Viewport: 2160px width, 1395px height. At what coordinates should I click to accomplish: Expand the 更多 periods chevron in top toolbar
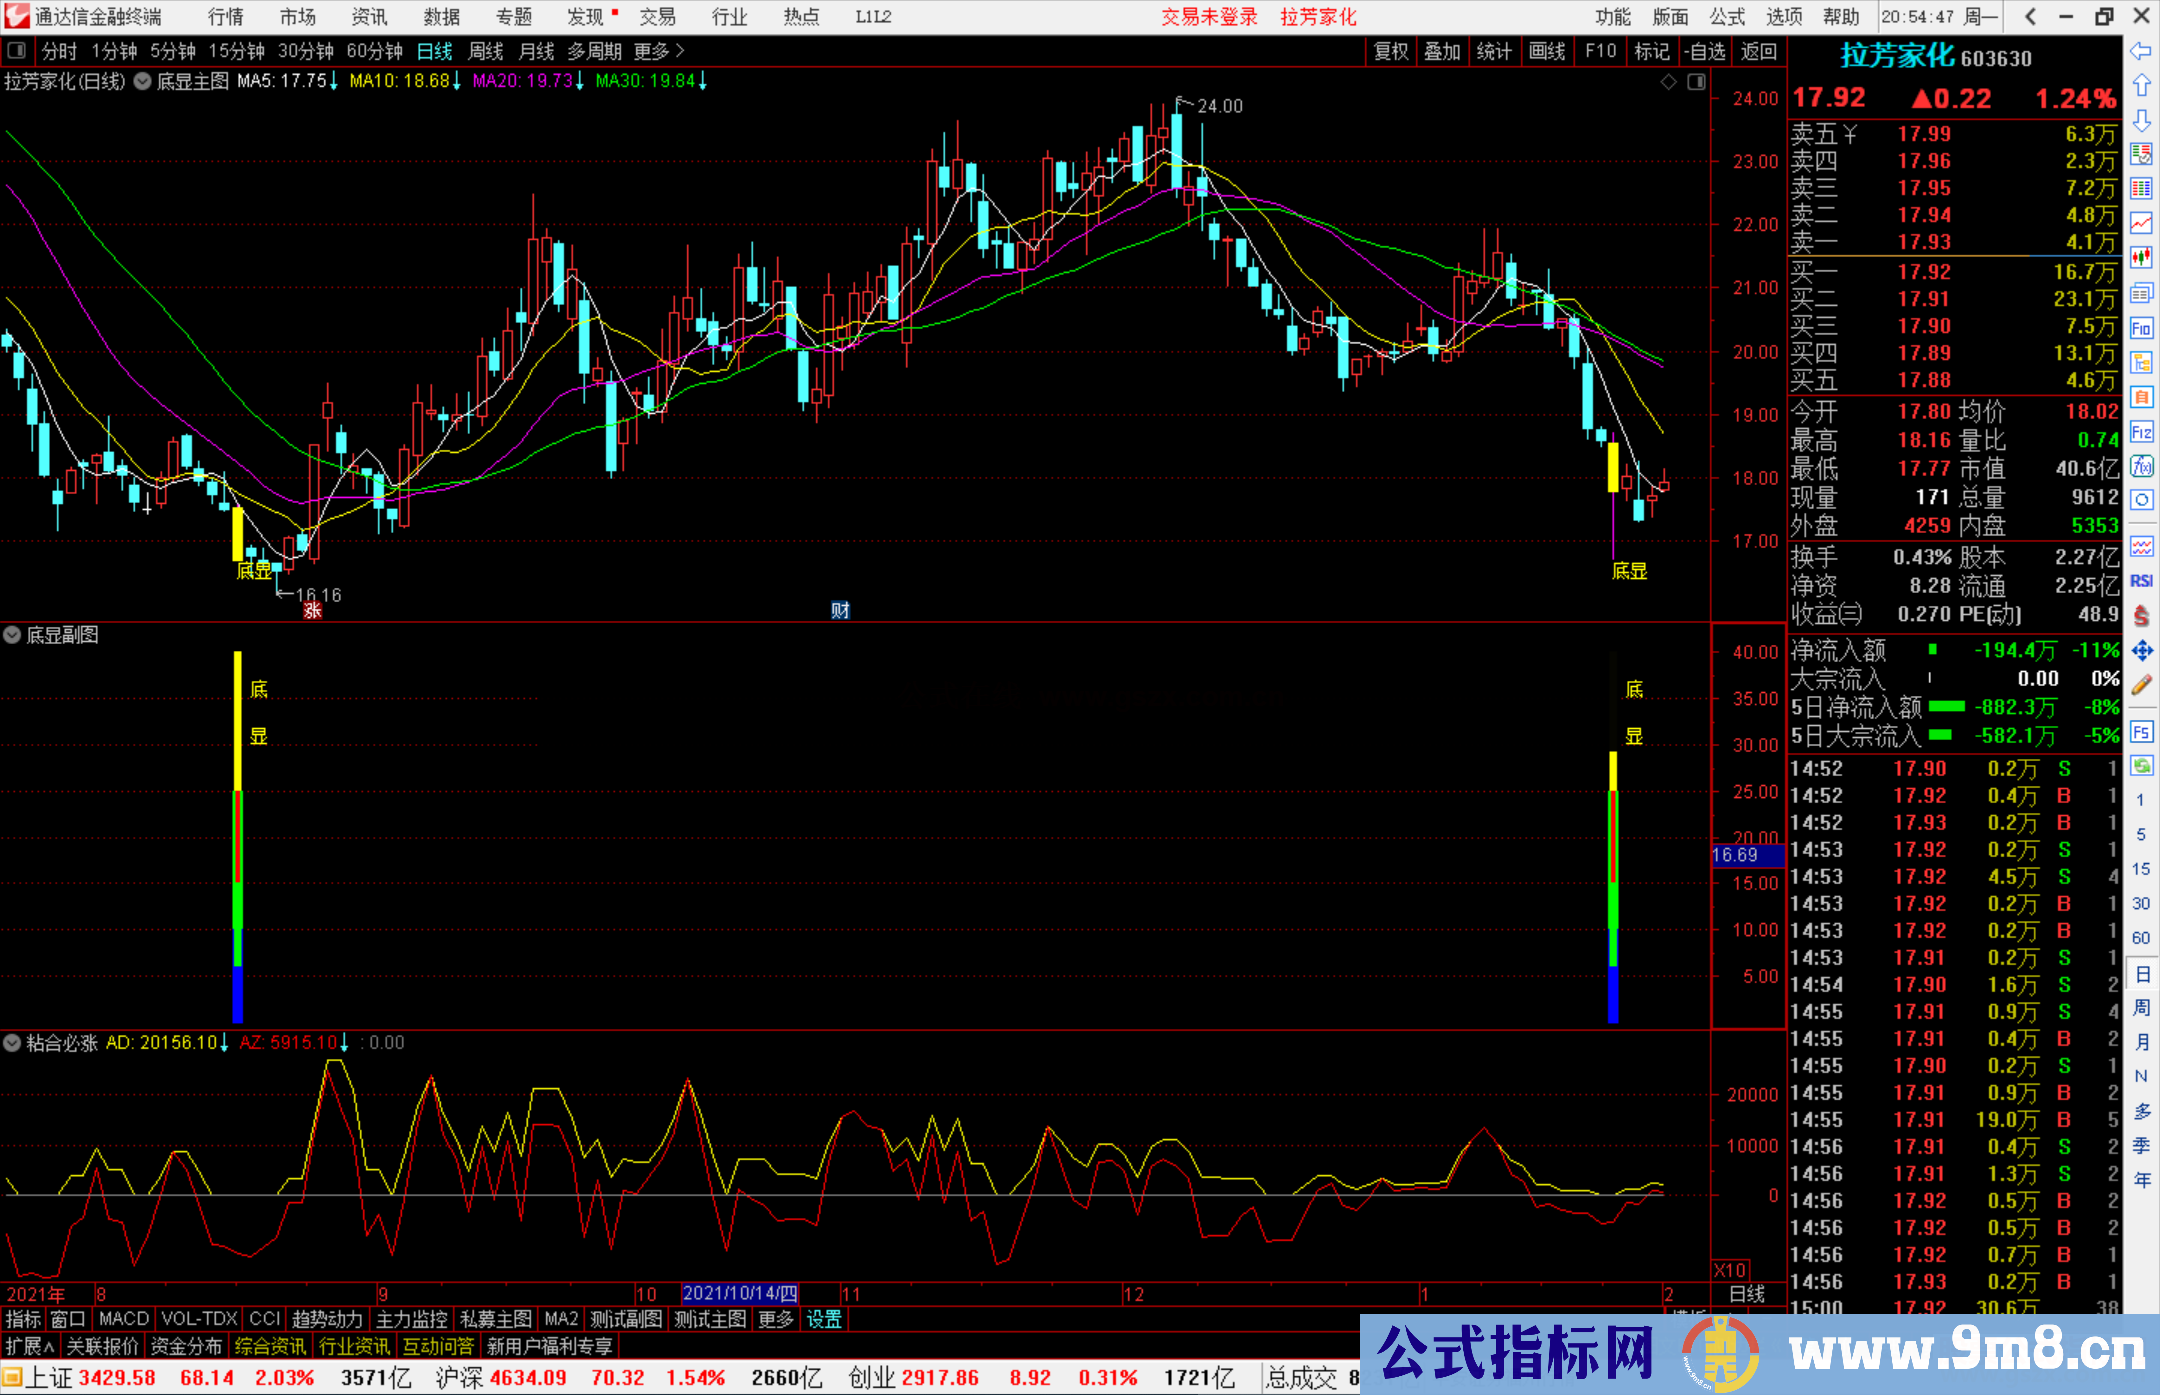coord(660,51)
